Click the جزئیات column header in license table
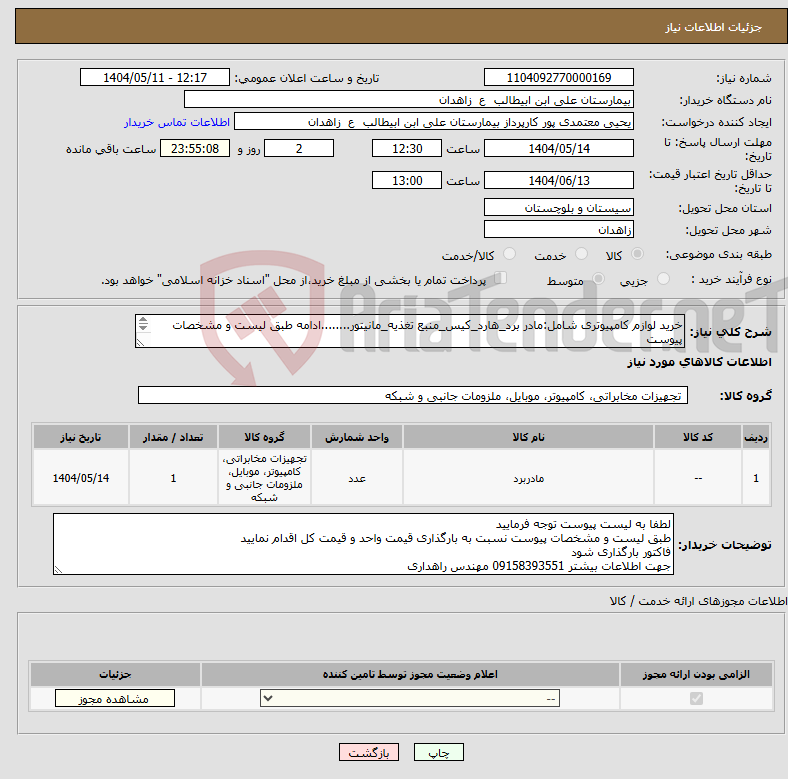Image resolution: width=788 pixels, height=779 pixels. point(115,674)
